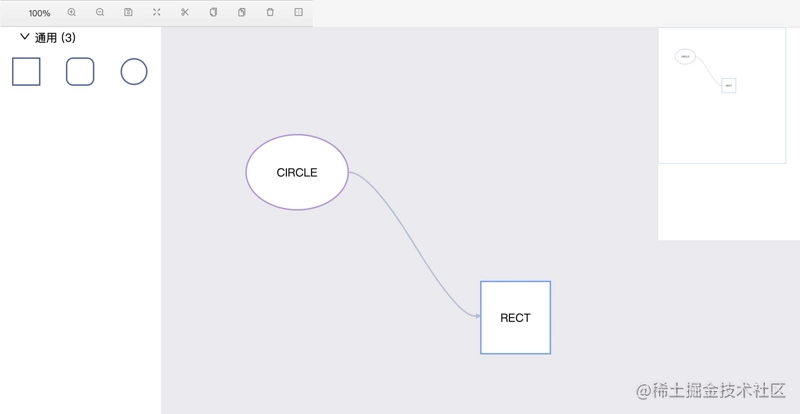Viewport: 800px width, 414px height.
Task: Click the zoom in magnifier icon
Action: click(72, 12)
